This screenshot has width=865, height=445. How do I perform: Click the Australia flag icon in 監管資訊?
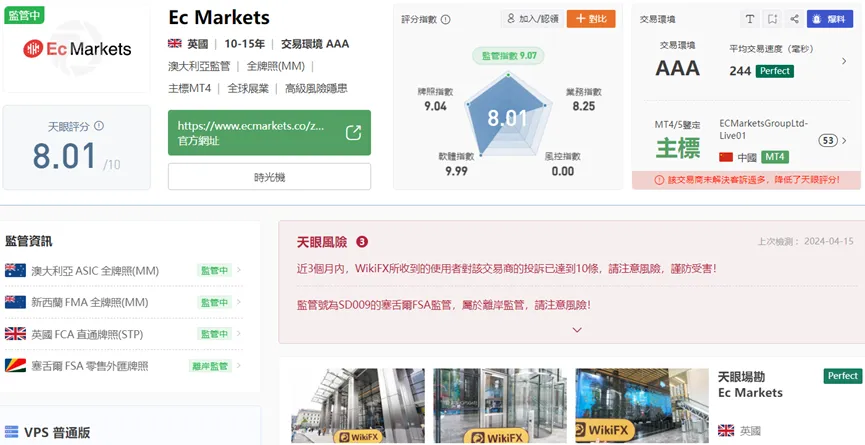point(15,270)
